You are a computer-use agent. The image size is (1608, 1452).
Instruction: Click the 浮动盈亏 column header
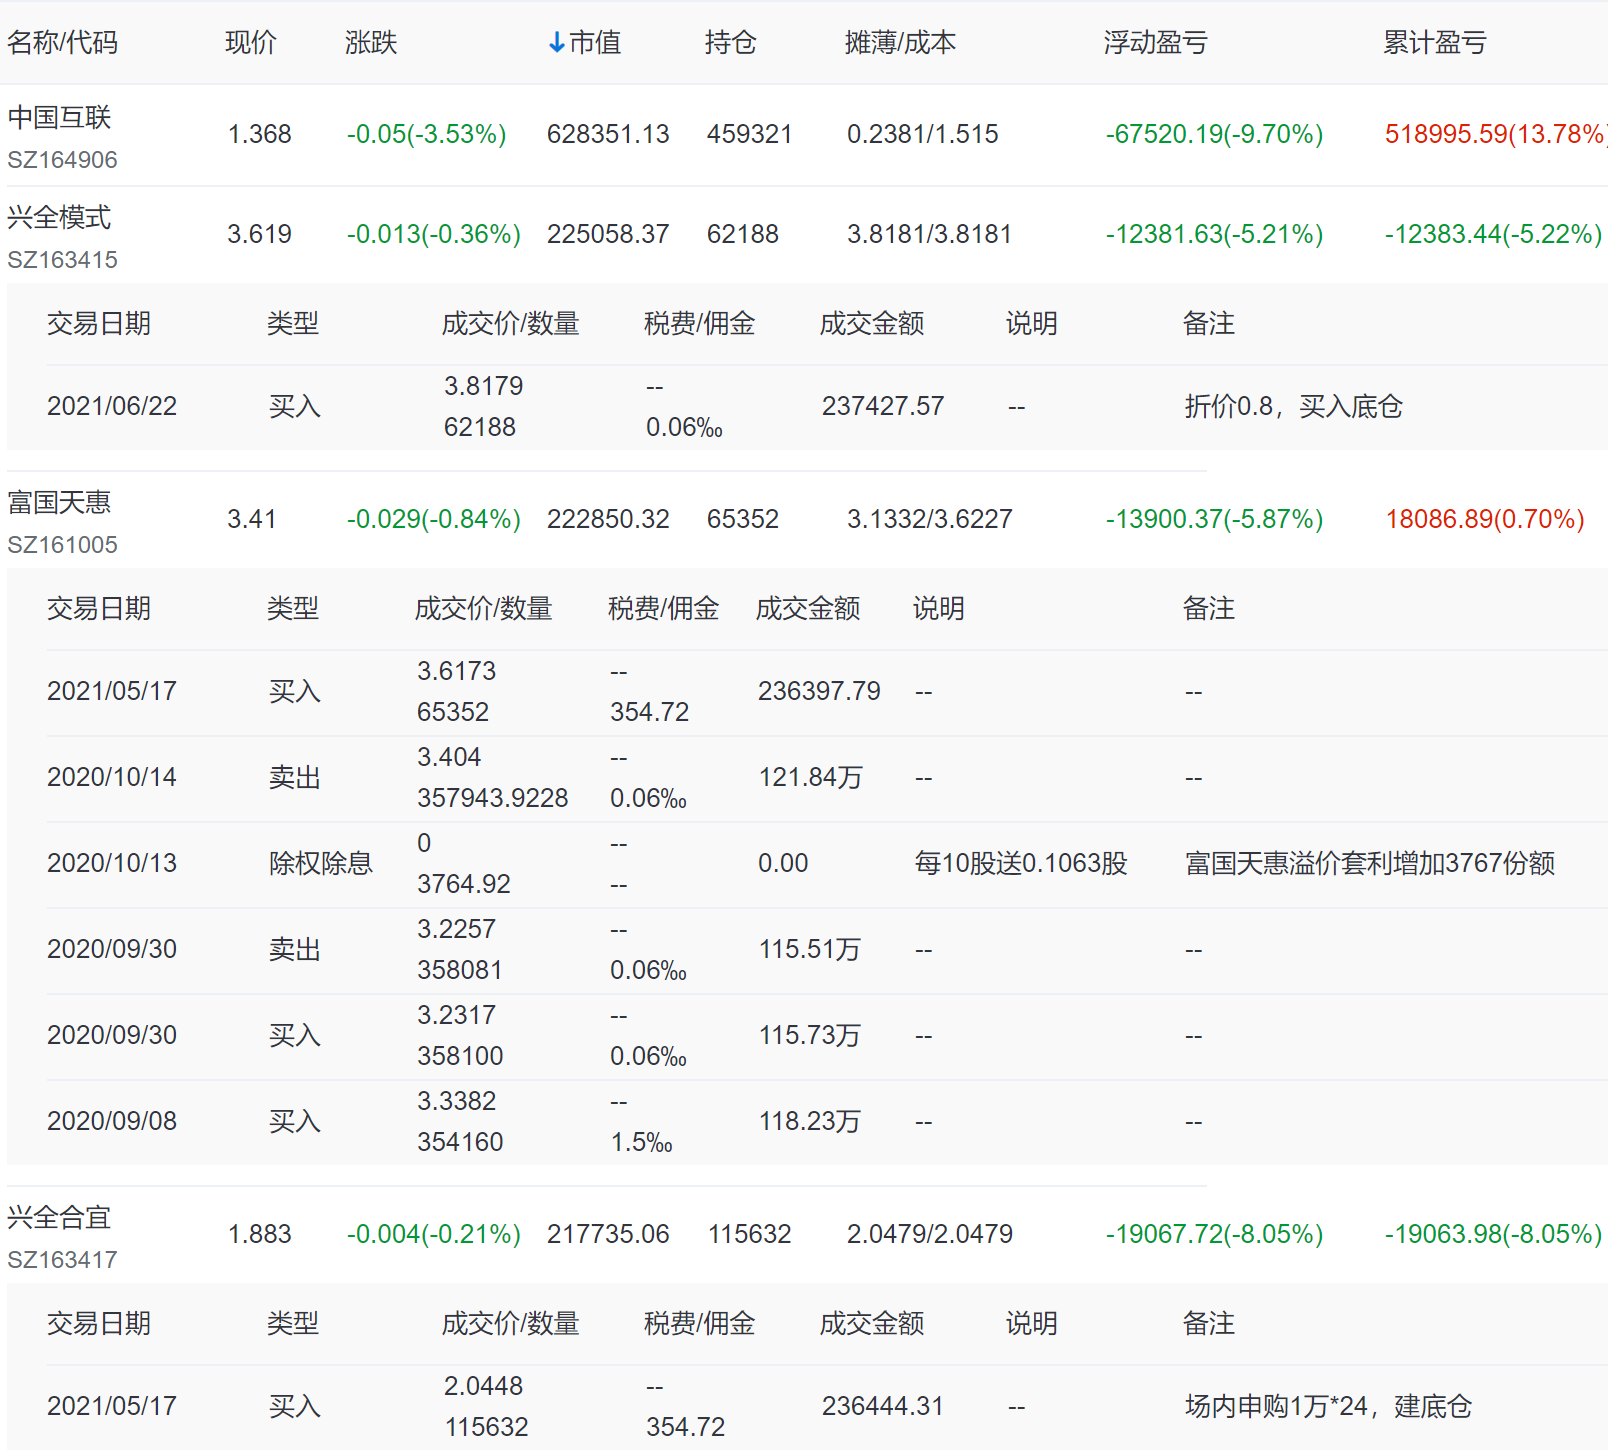point(1156,42)
